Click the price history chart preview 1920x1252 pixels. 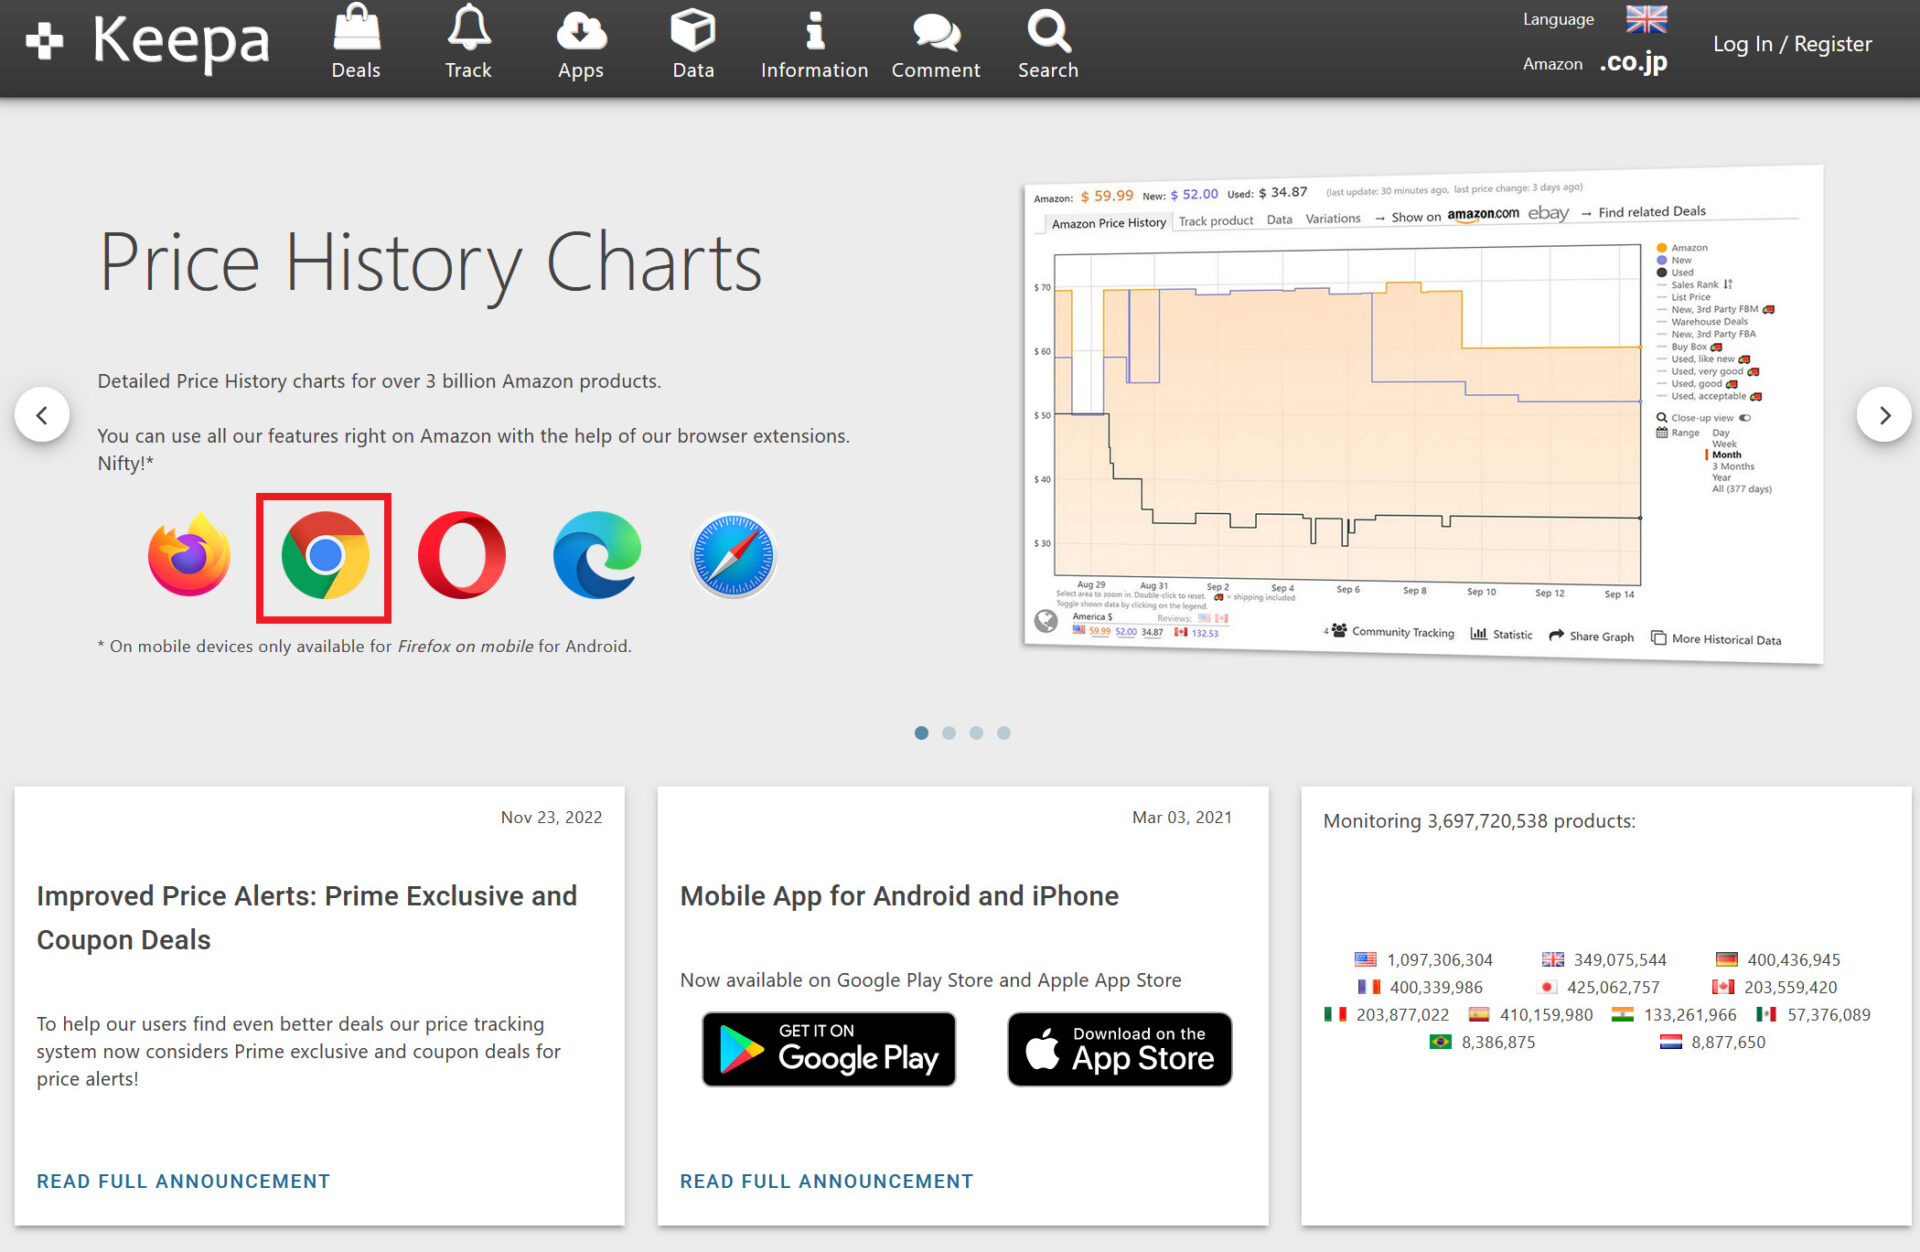pos(1423,414)
